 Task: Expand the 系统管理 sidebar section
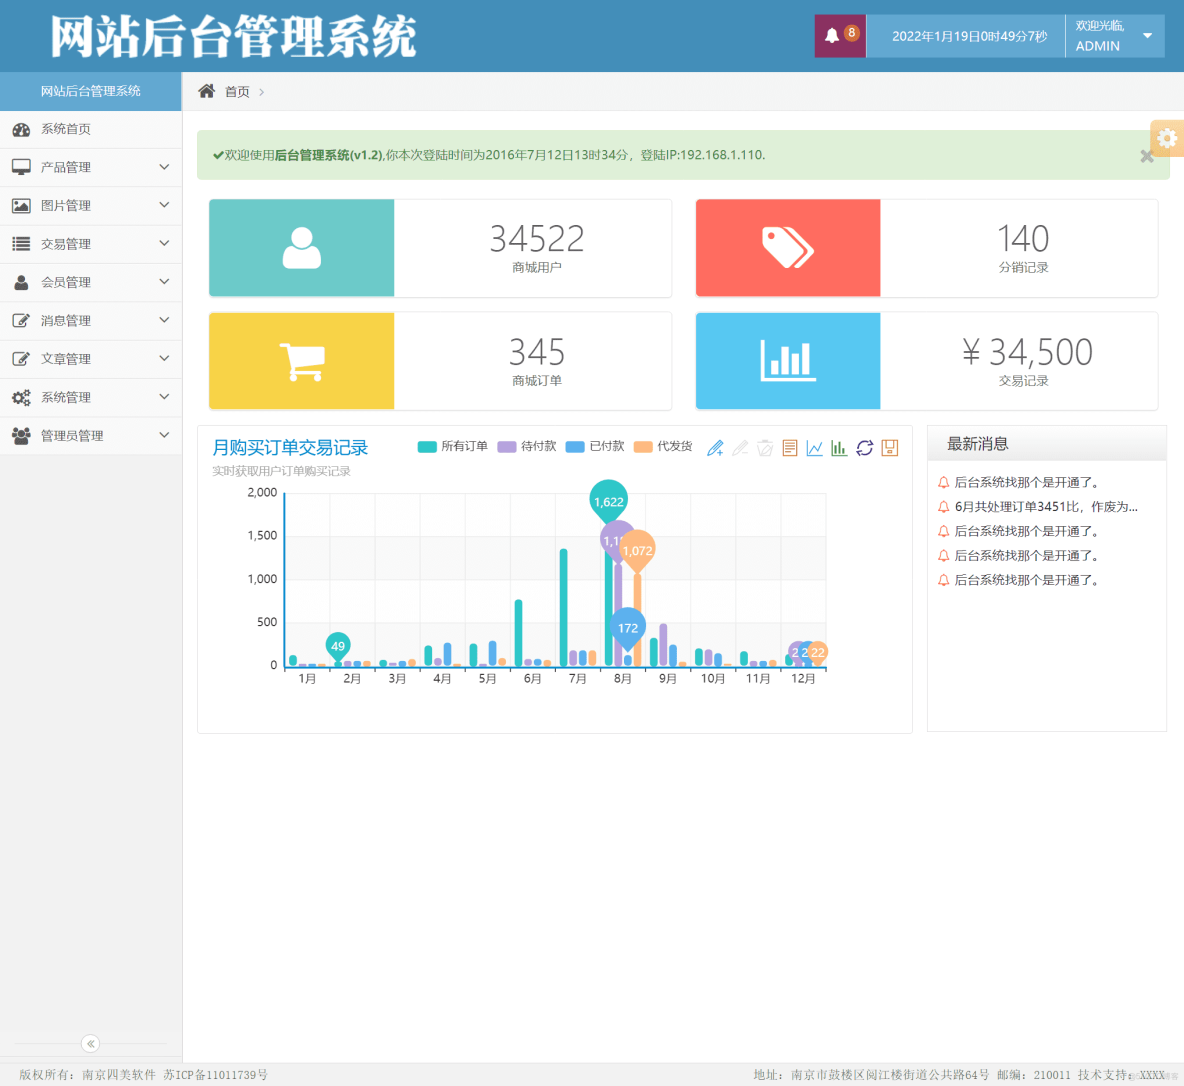point(91,397)
